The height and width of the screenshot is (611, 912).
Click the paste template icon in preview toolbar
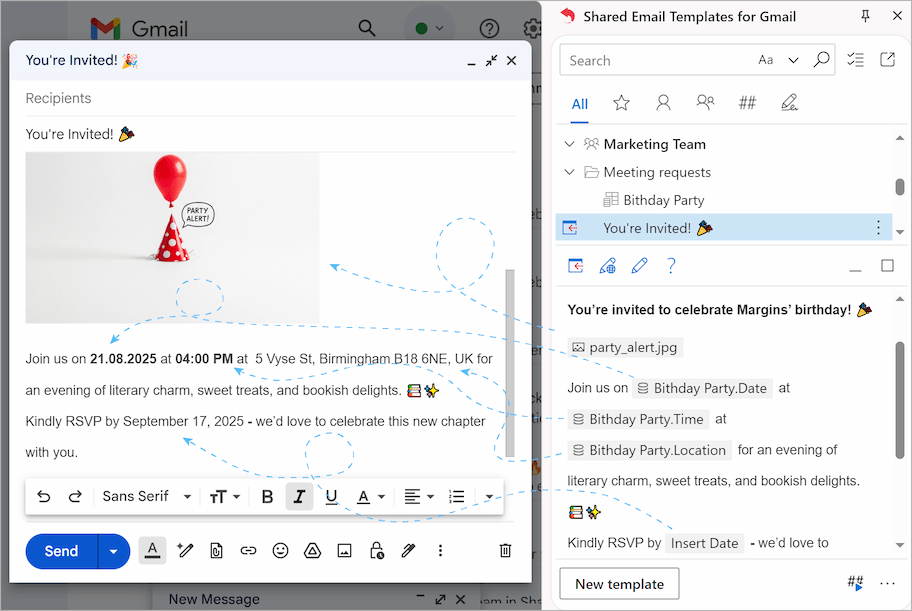coord(575,266)
